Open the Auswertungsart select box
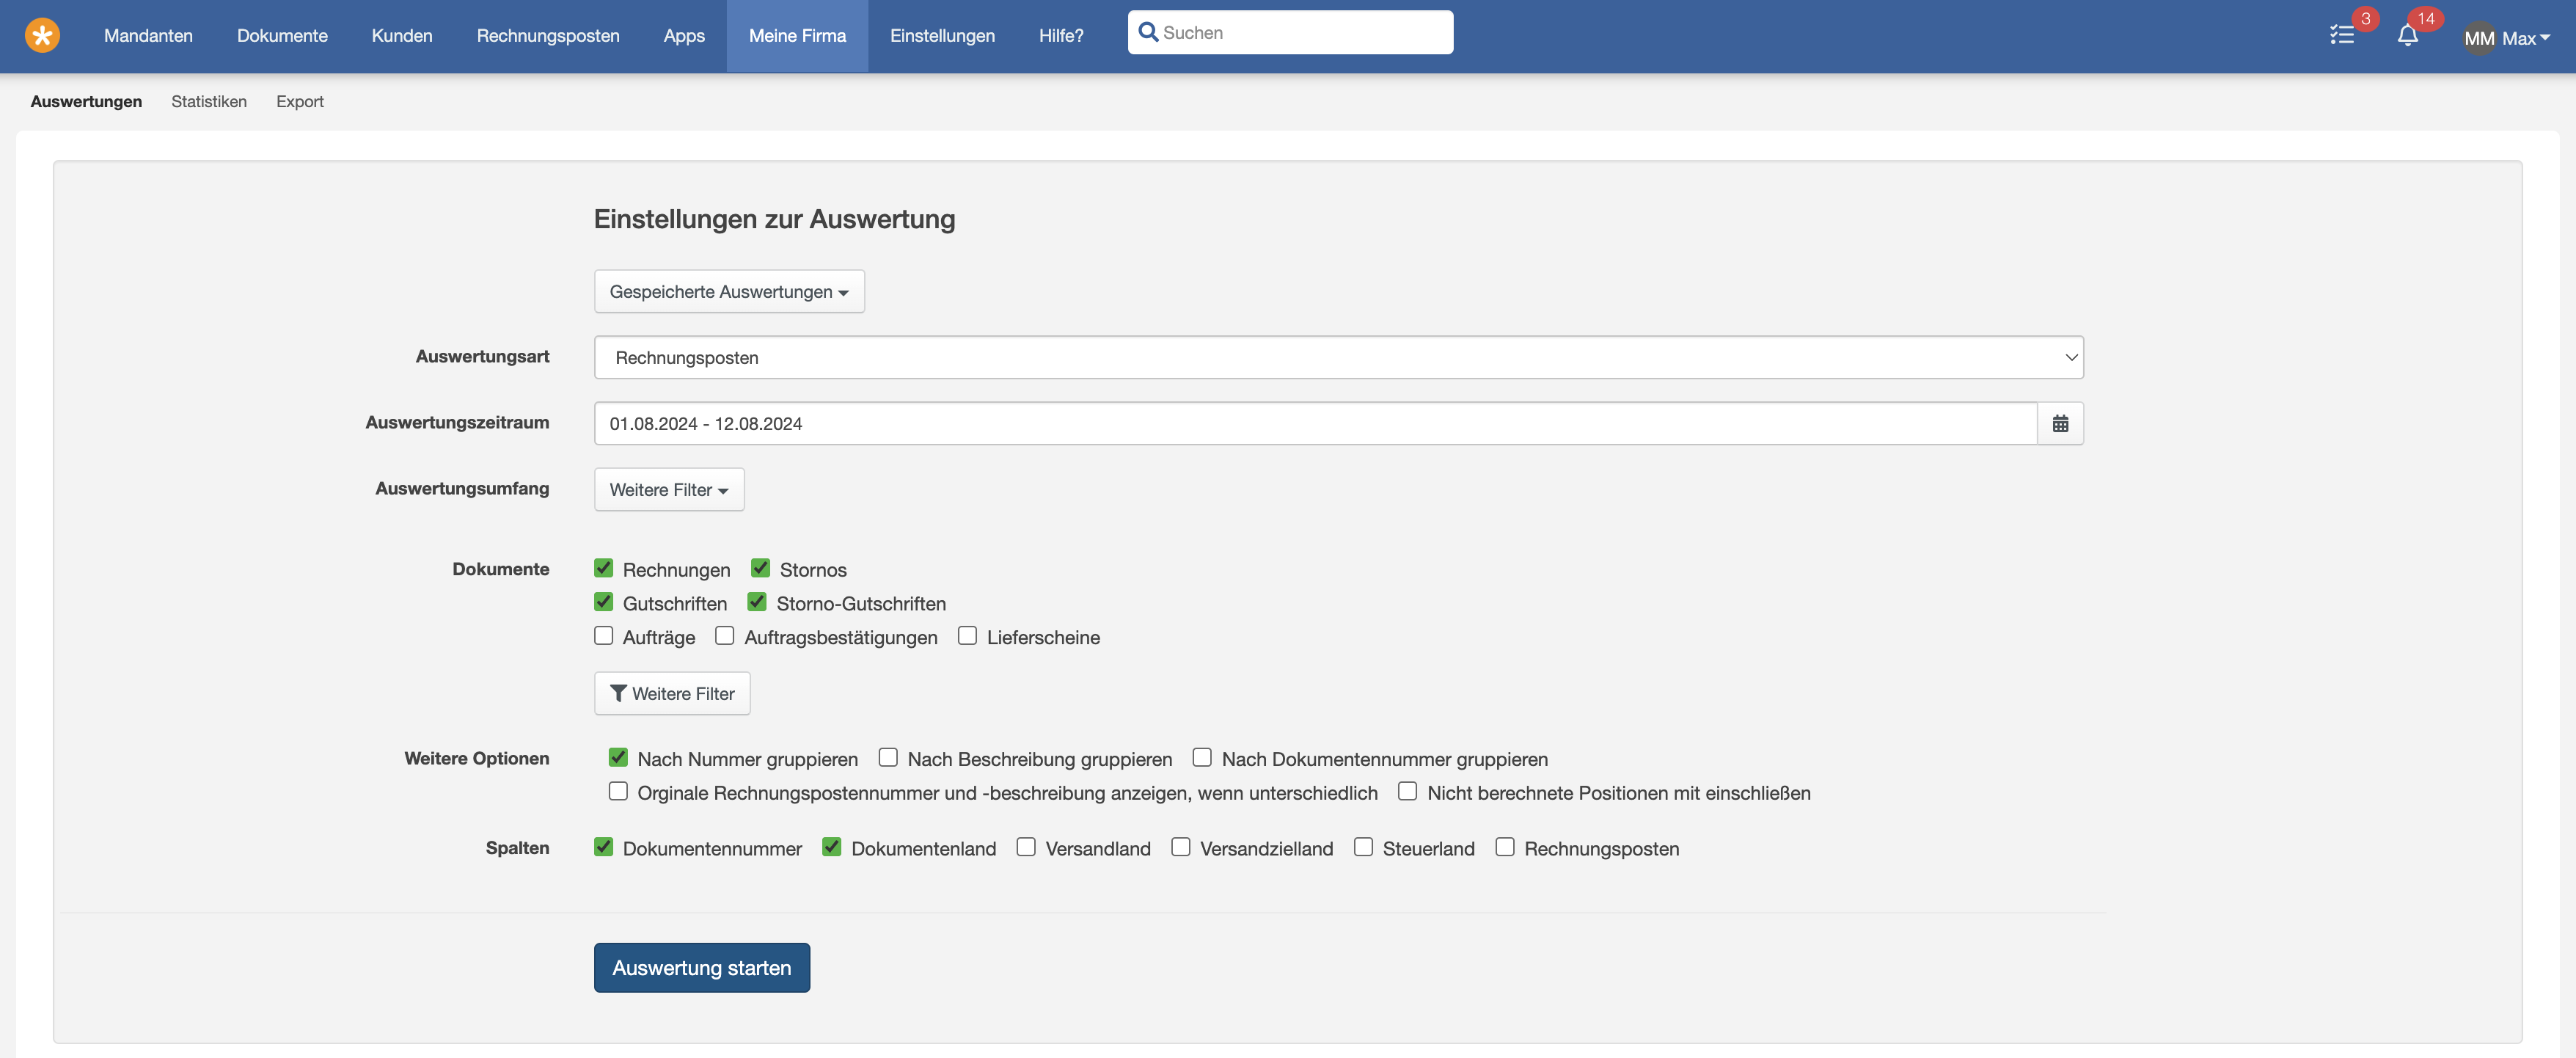Viewport: 2576px width, 1058px height. [1338, 358]
